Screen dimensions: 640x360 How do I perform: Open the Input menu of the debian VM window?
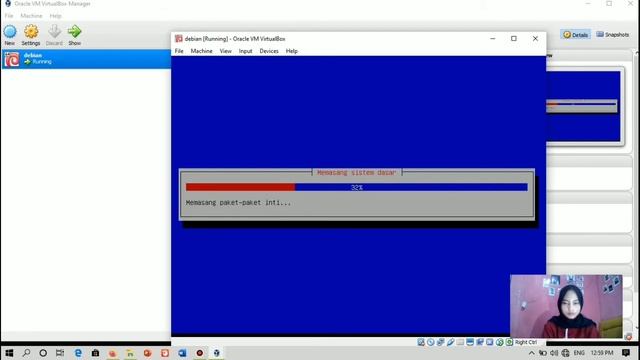point(245,51)
